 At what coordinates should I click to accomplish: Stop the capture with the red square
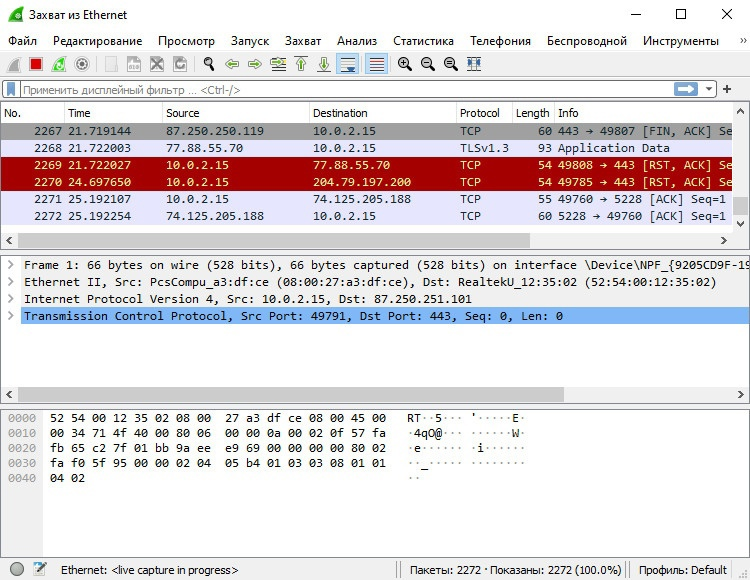tap(36, 64)
